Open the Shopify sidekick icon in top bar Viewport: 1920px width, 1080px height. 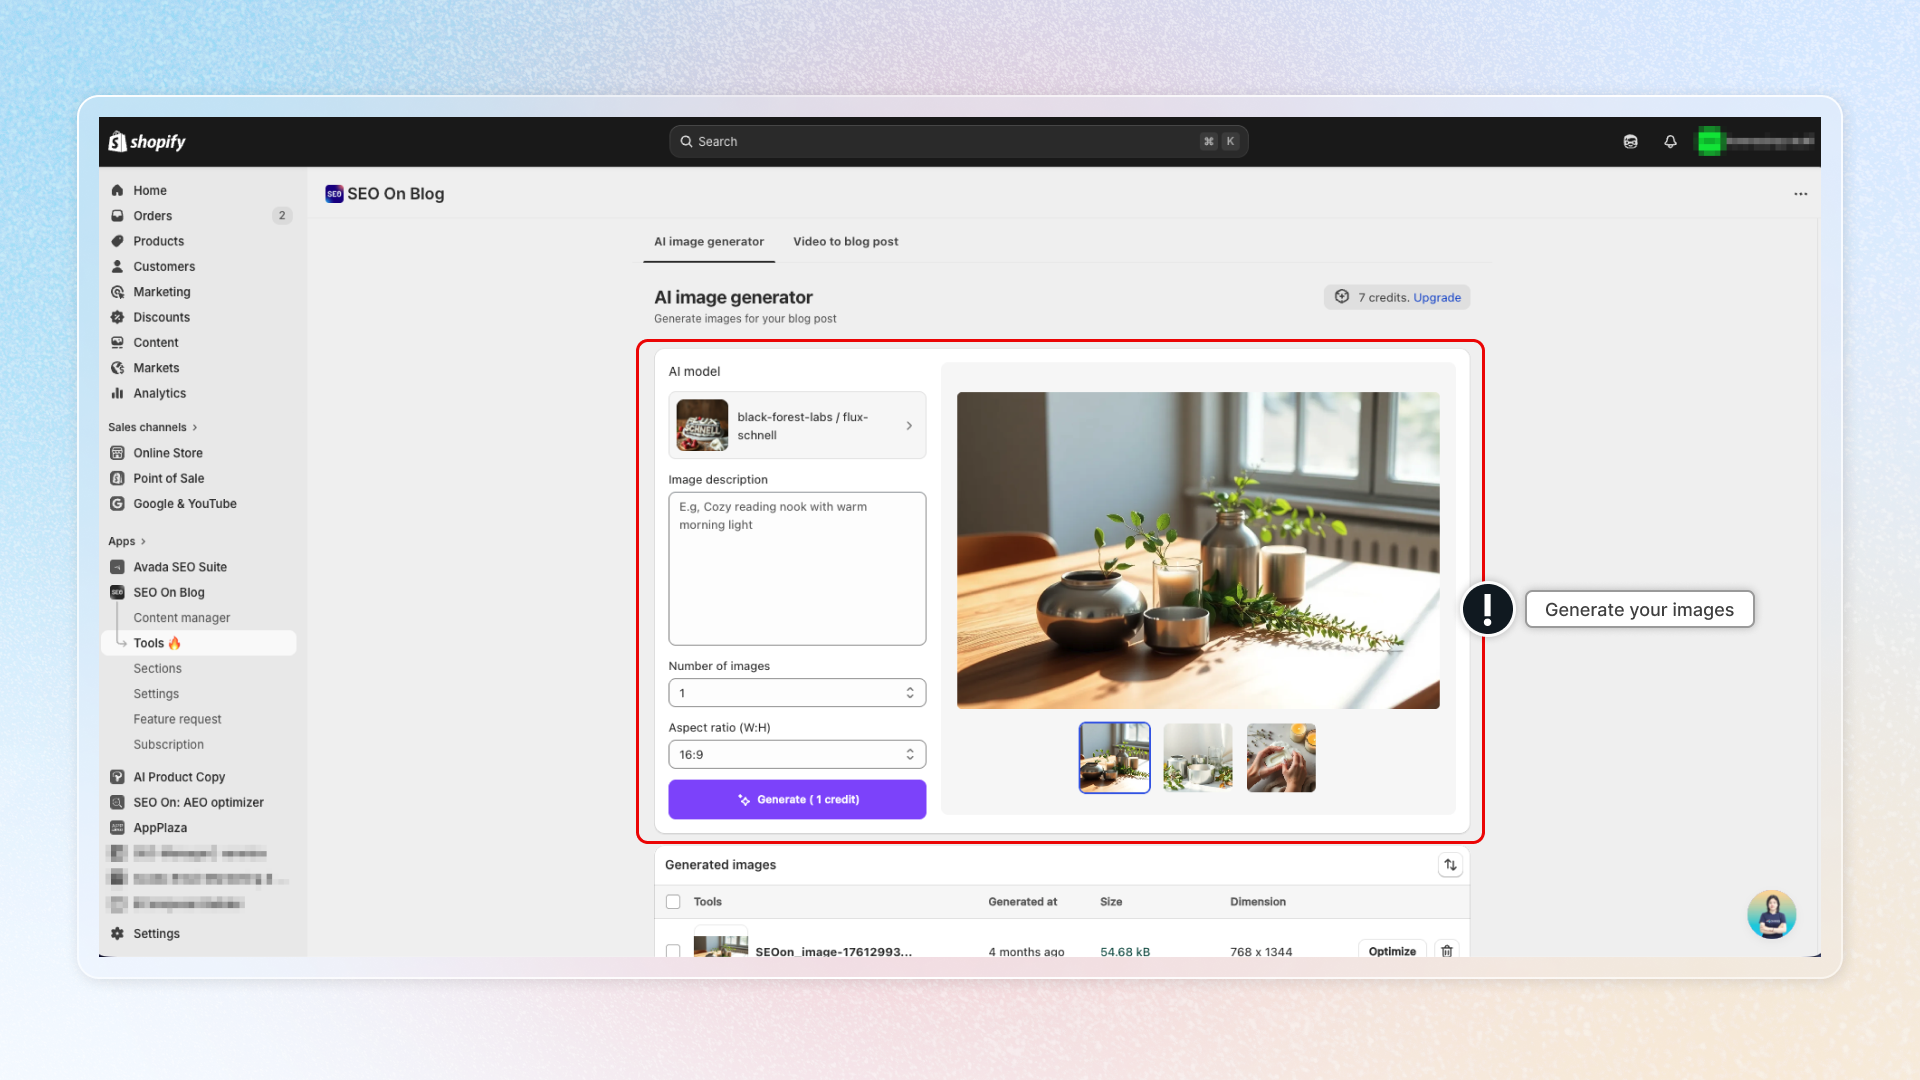click(1630, 142)
